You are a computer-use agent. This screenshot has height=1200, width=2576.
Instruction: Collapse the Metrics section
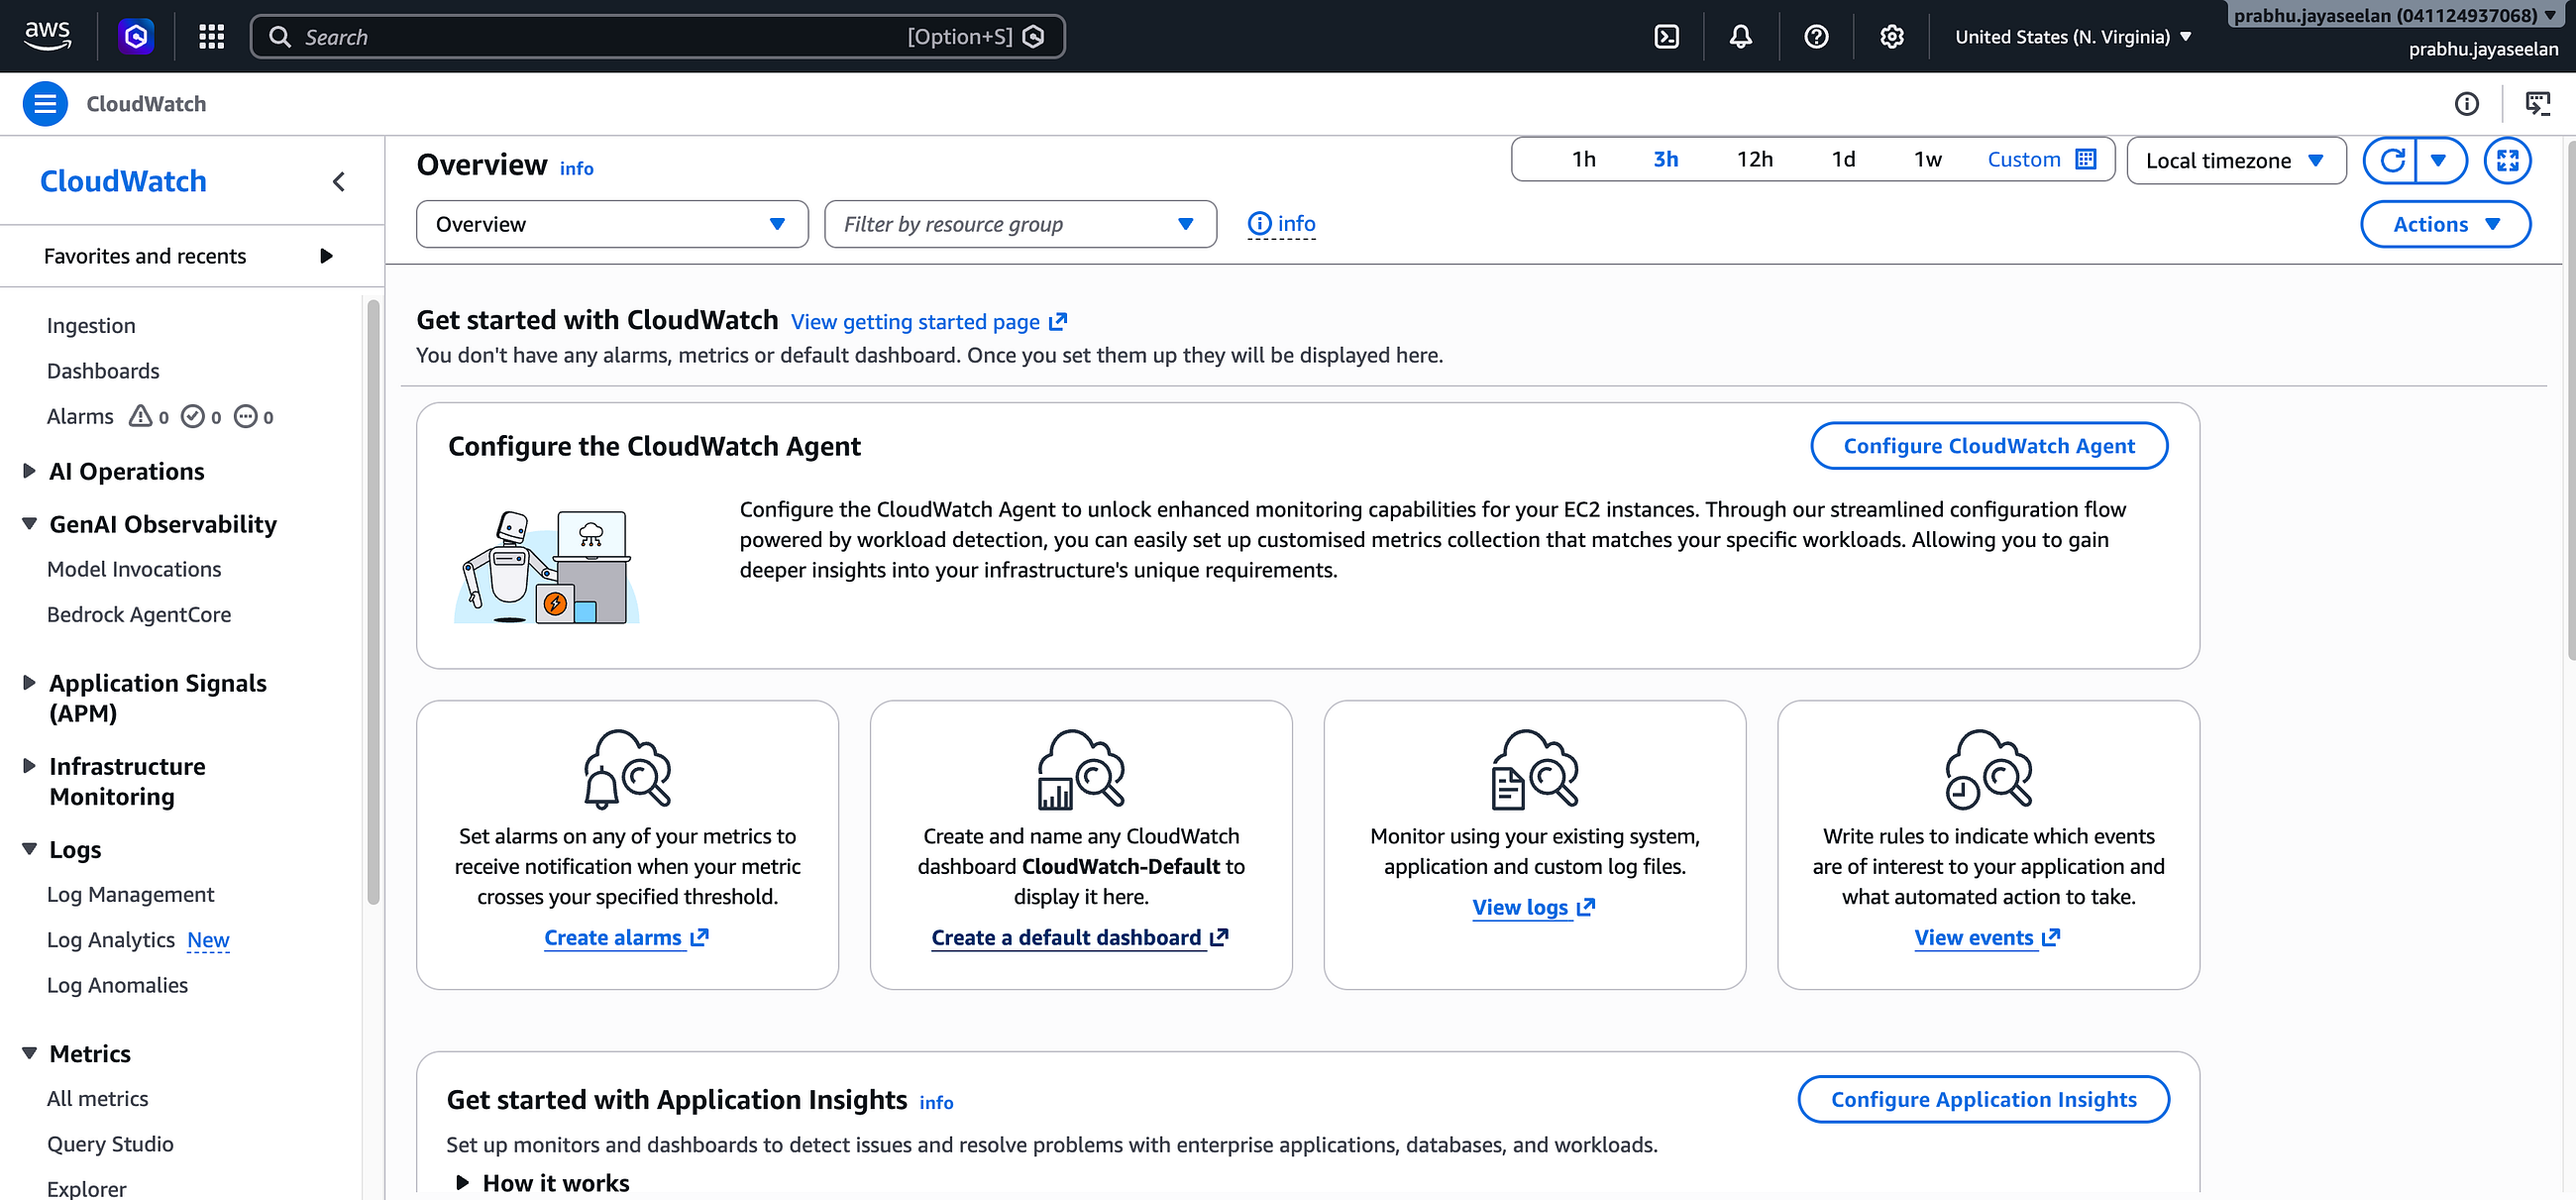[29, 1053]
